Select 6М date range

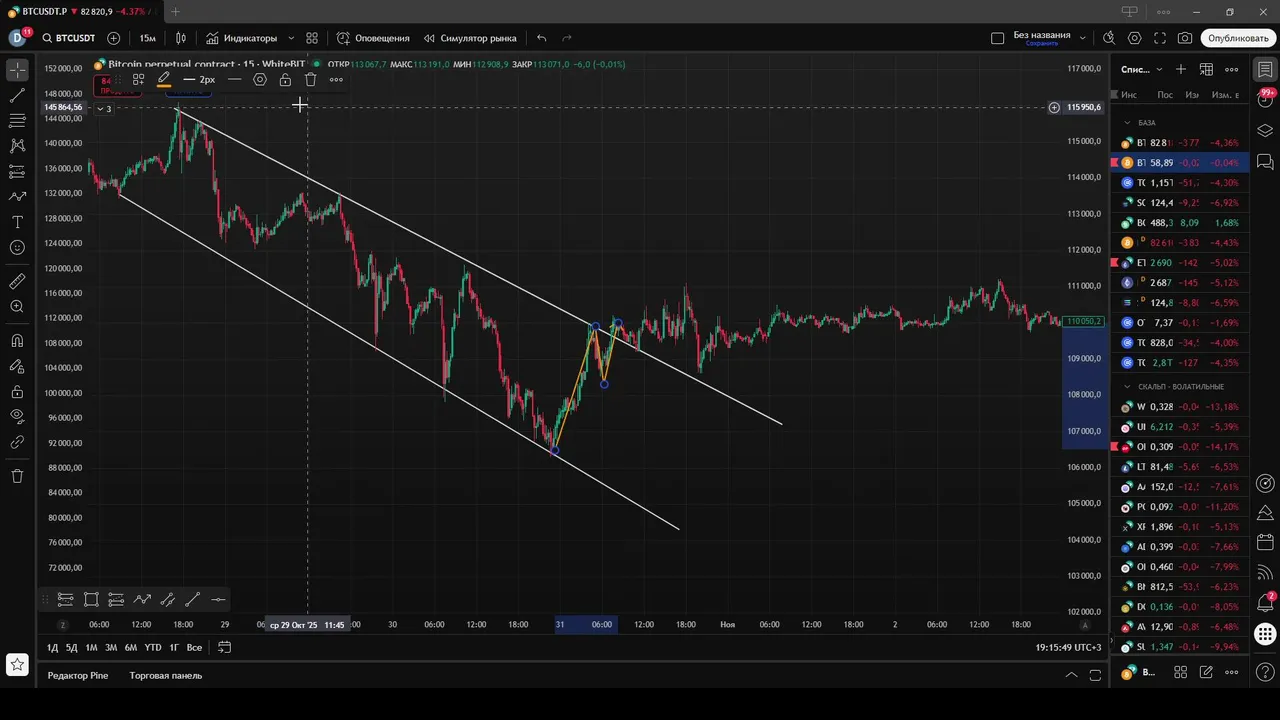coord(130,647)
